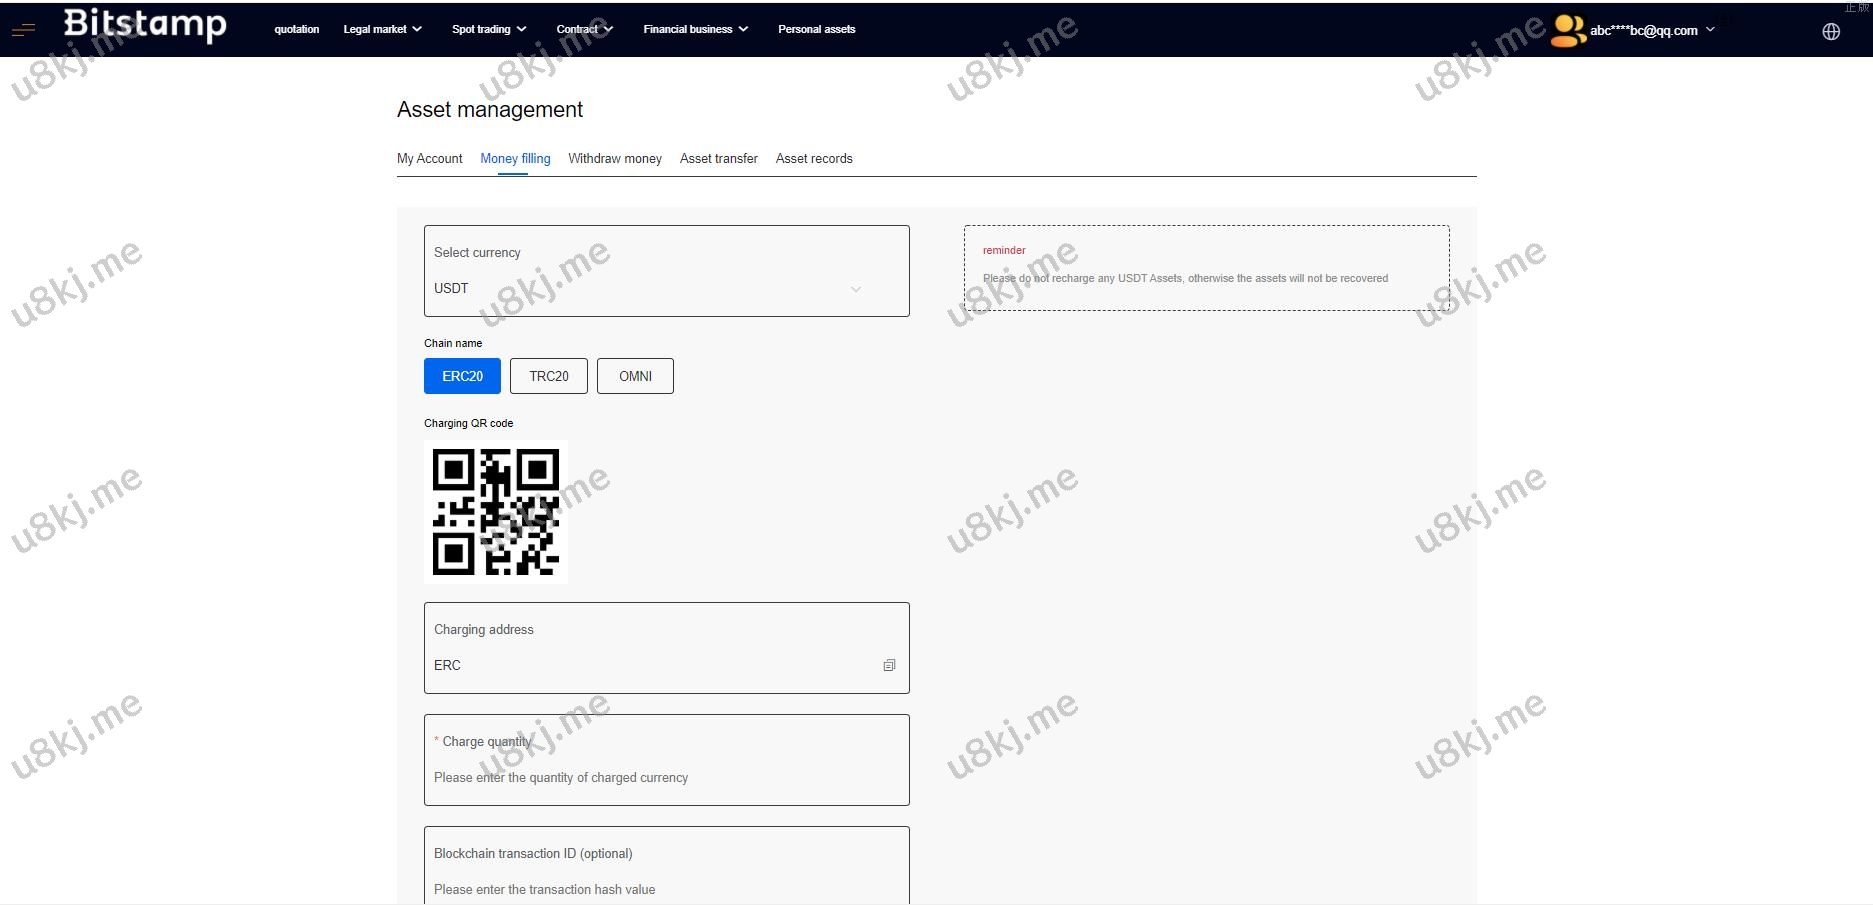Focus the Charge quantity input field
Image resolution: width=1873 pixels, height=905 pixels.
point(666,777)
